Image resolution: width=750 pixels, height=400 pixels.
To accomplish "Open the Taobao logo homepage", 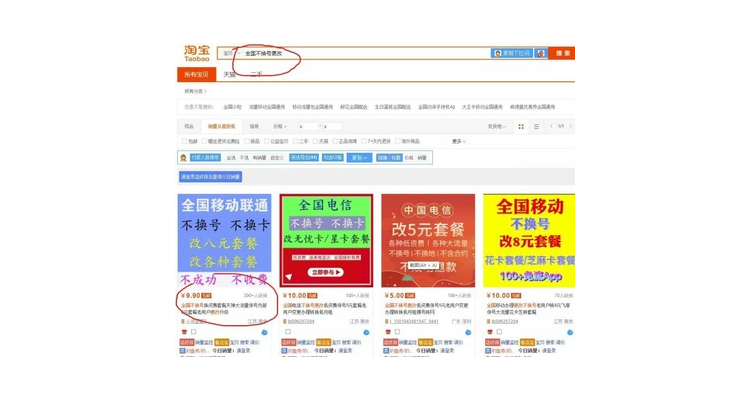I will 197,53.
